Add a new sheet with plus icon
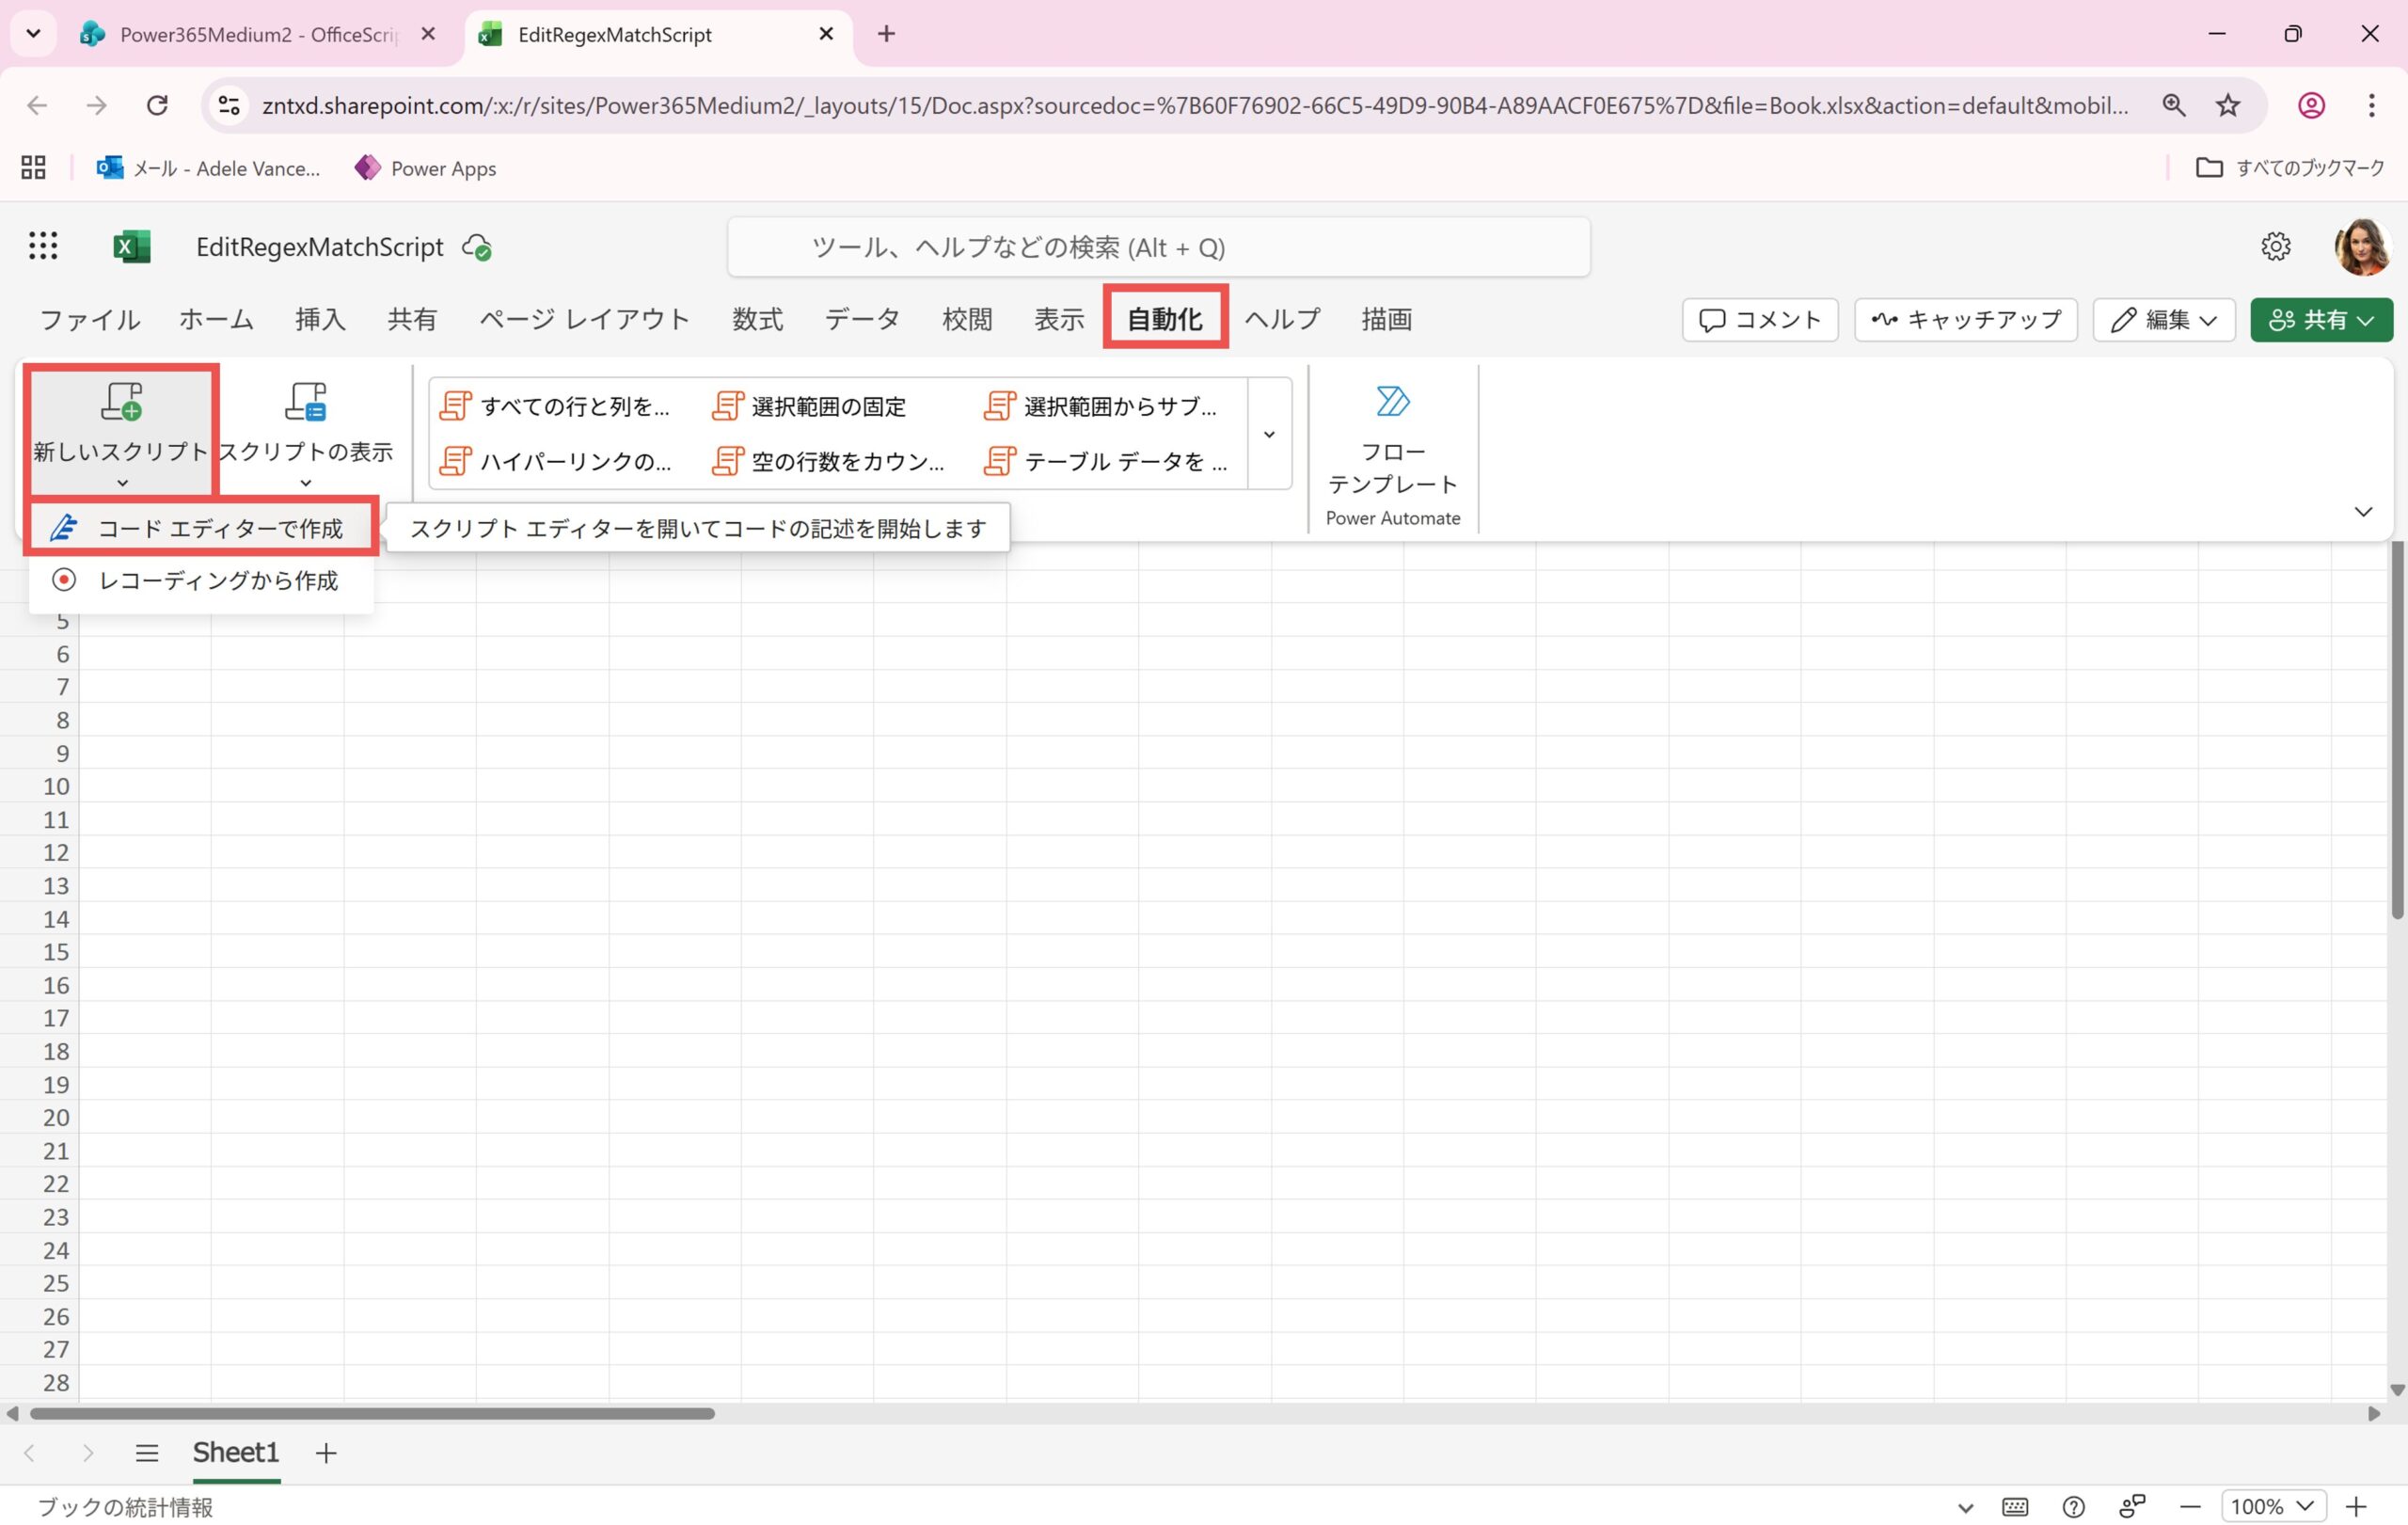 pos(326,1453)
